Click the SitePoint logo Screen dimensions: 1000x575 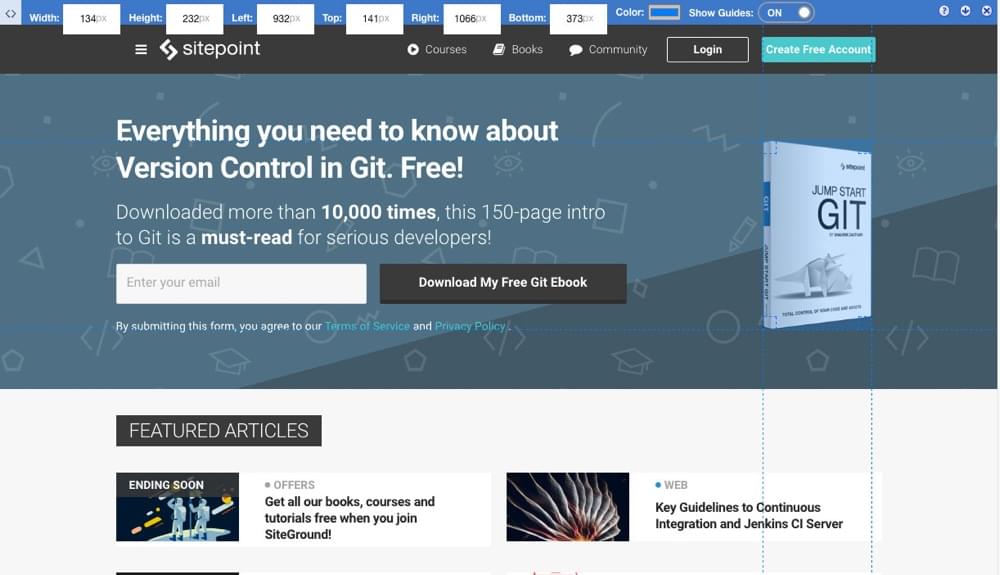pyautogui.click(x=210, y=49)
